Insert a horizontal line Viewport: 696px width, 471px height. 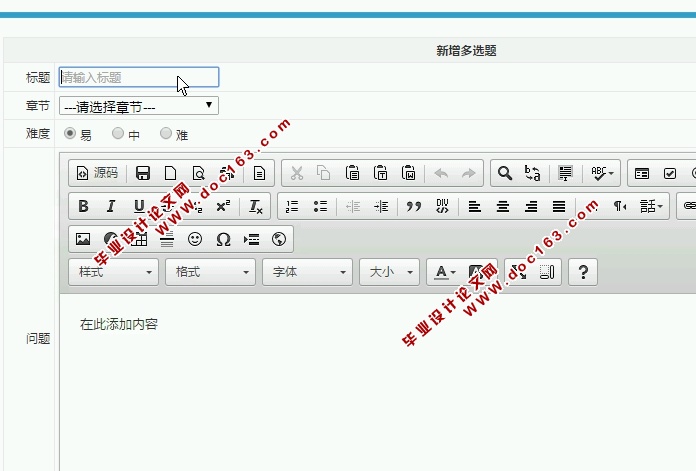pos(167,240)
